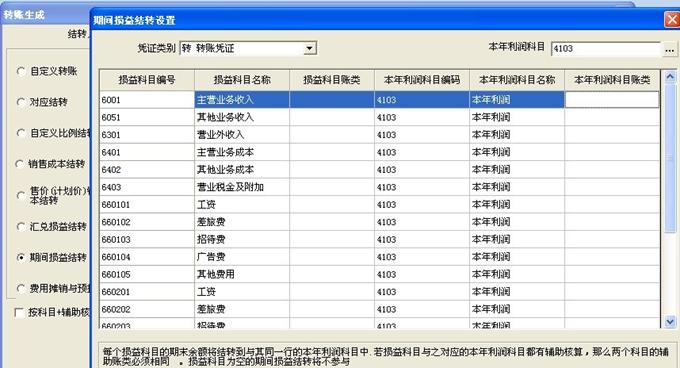This screenshot has width=680, height=368.
Task: Close the 期间损益结转设置 dialog
Action: pos(672,20)
